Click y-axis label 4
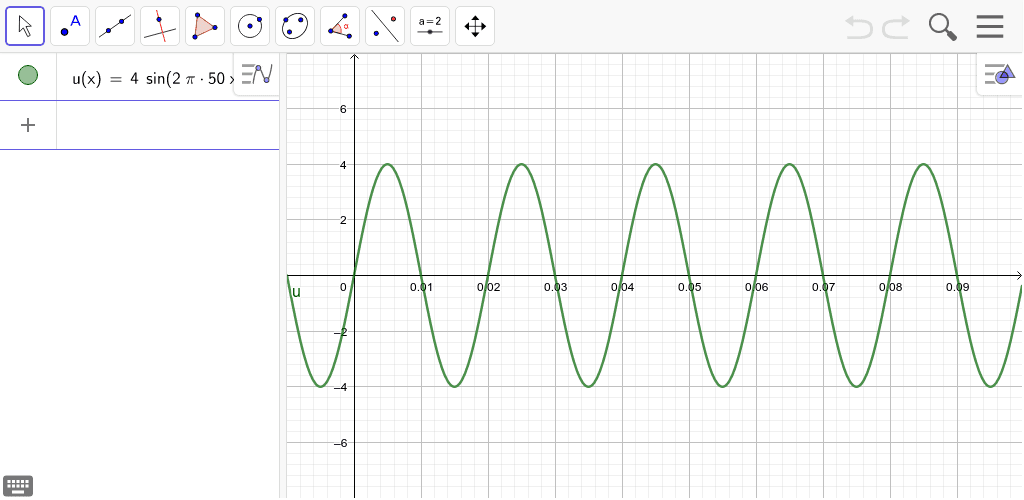The height and width of the screenshot is (500, 1024). (343, 164)
